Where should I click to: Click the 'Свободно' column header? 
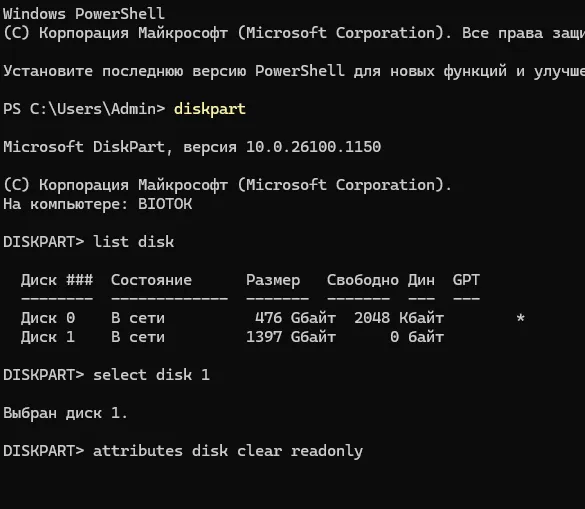363,280
